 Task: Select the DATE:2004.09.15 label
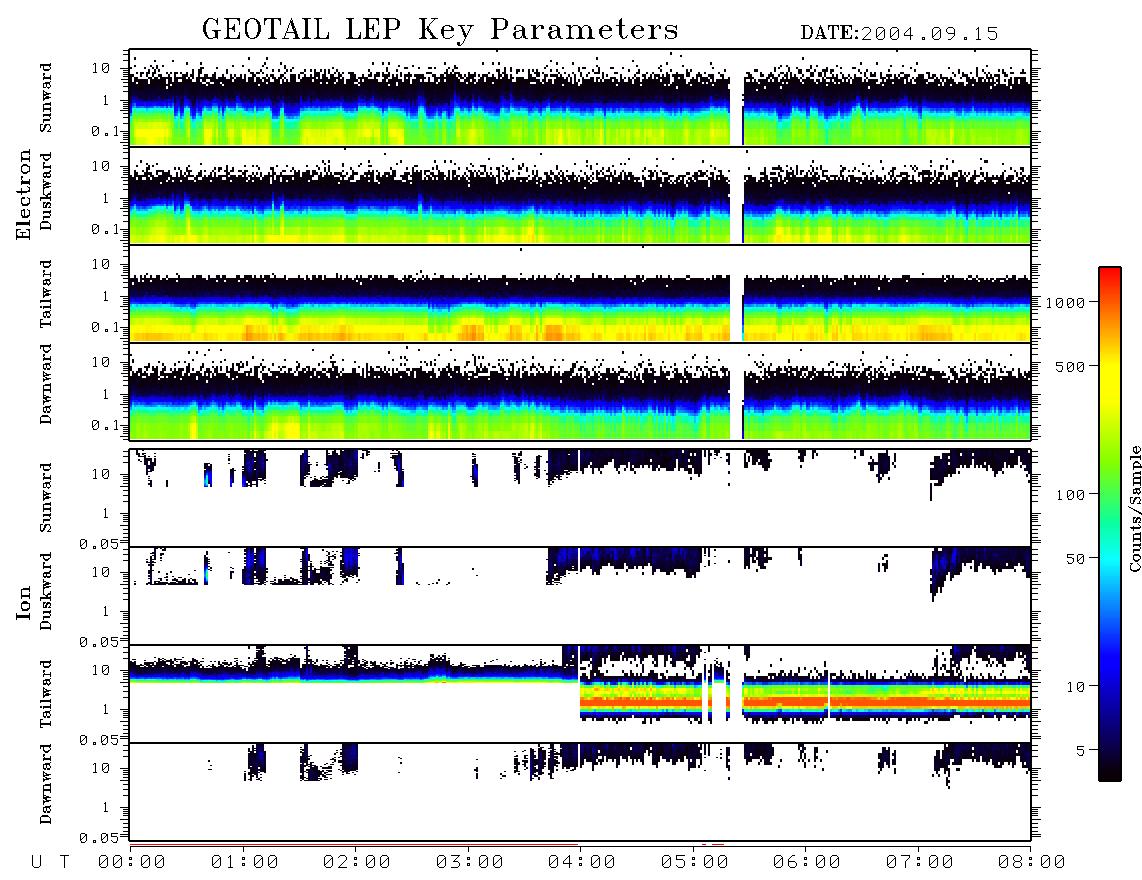point(899,34)
